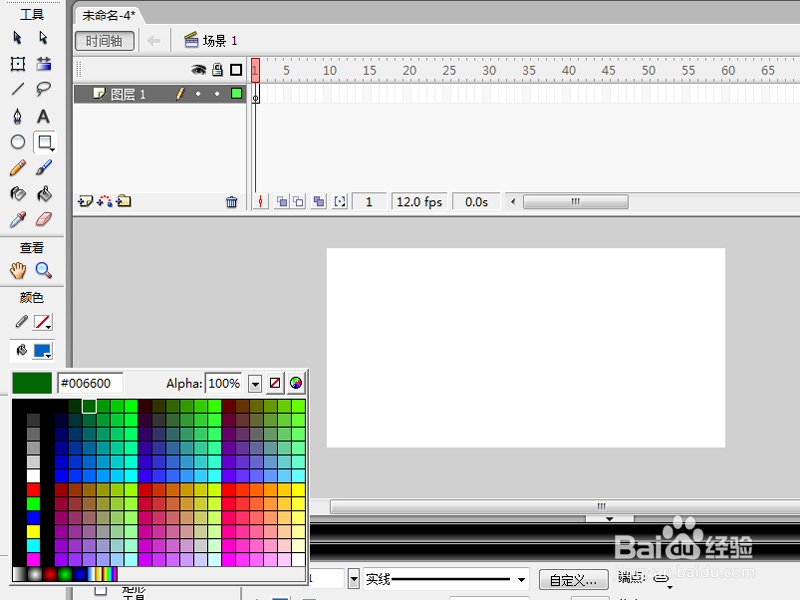The width and height of the screenshot is (800, 600).
Task: Toggle edit multiple frames
Action: (x=319, y=202)
